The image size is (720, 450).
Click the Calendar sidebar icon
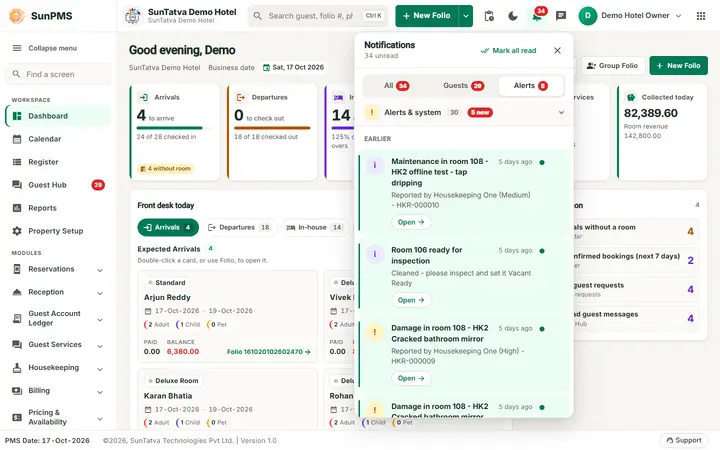[x=17, y=139]
